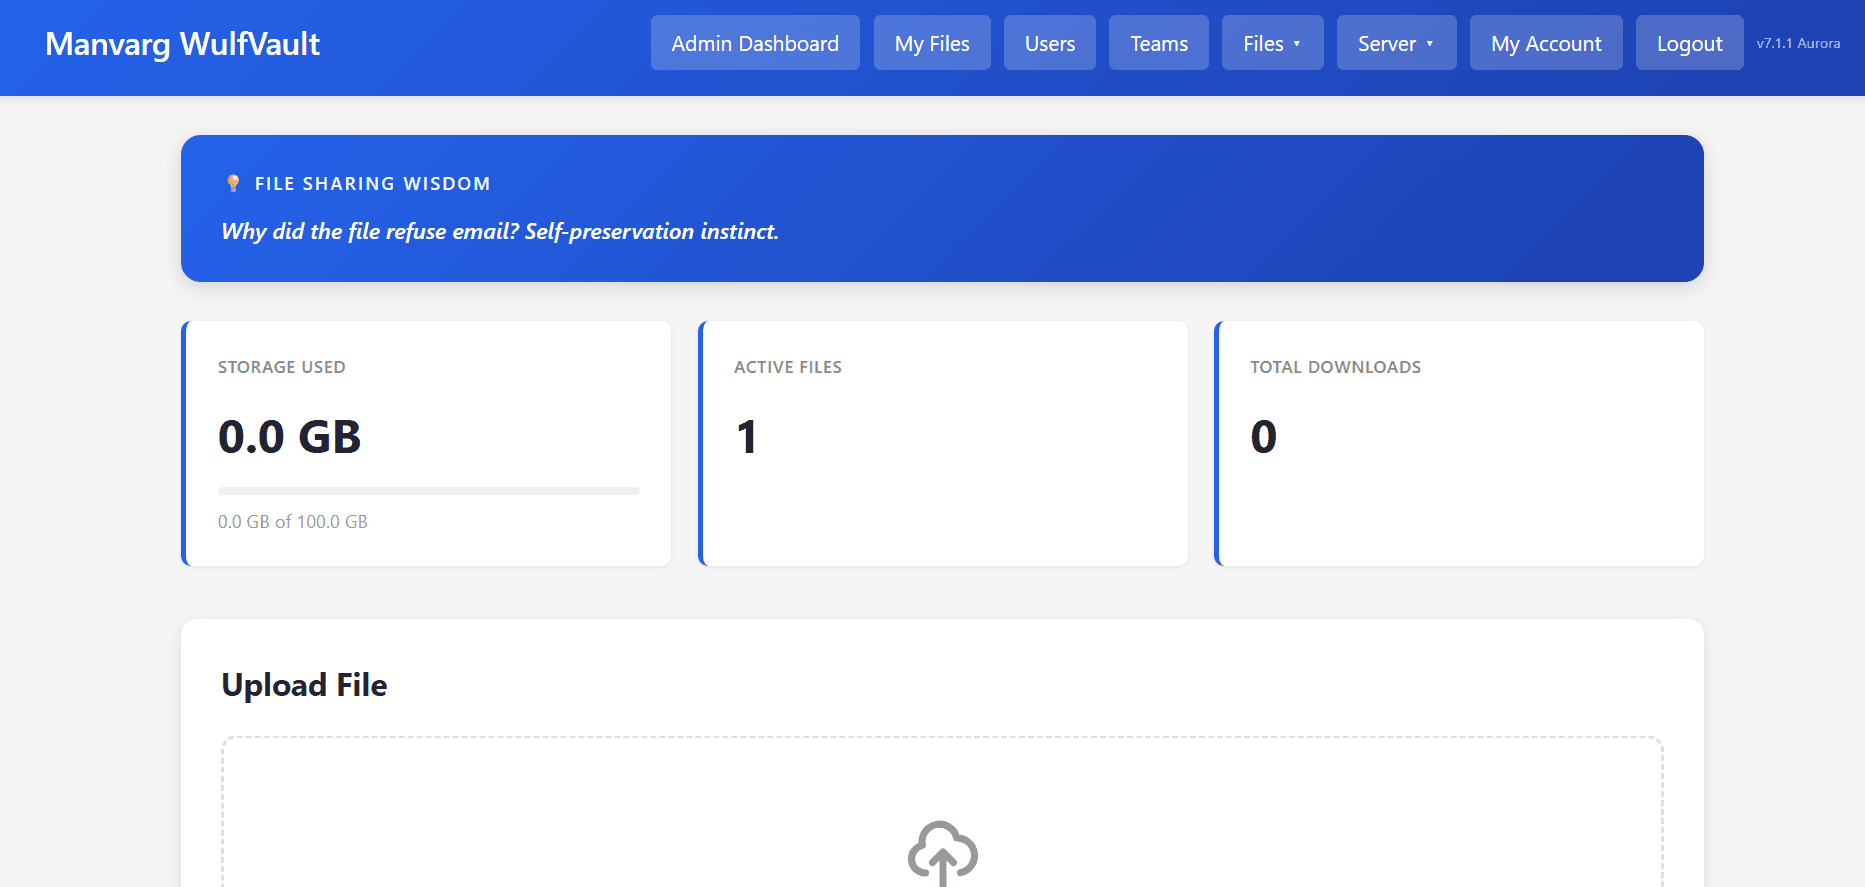Screen dimensions: 1865x887
Task: Click the Manvarg WulfVault logo title
Action: (x=183, y=44)
